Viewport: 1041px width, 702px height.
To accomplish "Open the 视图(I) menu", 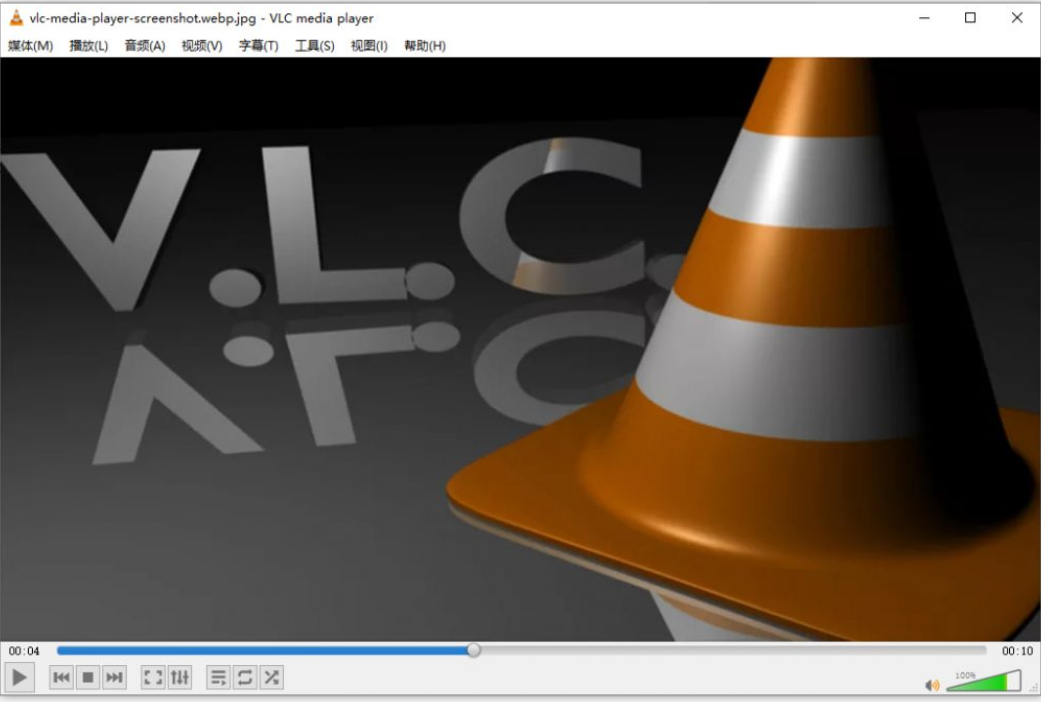I will [x=369, y=46].
